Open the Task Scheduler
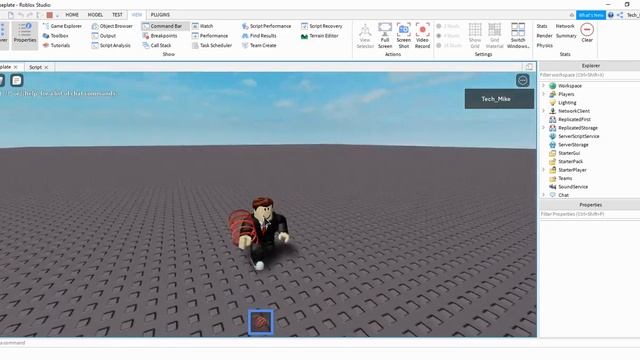 [212, 45]
